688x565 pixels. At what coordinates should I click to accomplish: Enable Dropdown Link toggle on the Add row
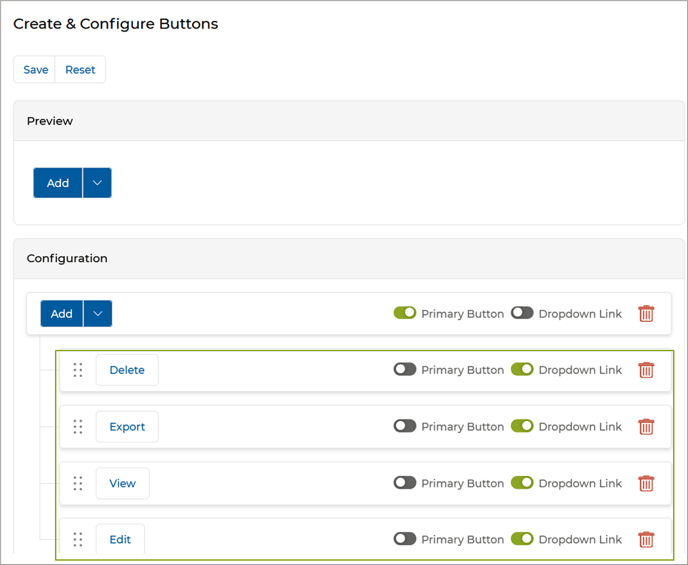(x=522, y=313)
